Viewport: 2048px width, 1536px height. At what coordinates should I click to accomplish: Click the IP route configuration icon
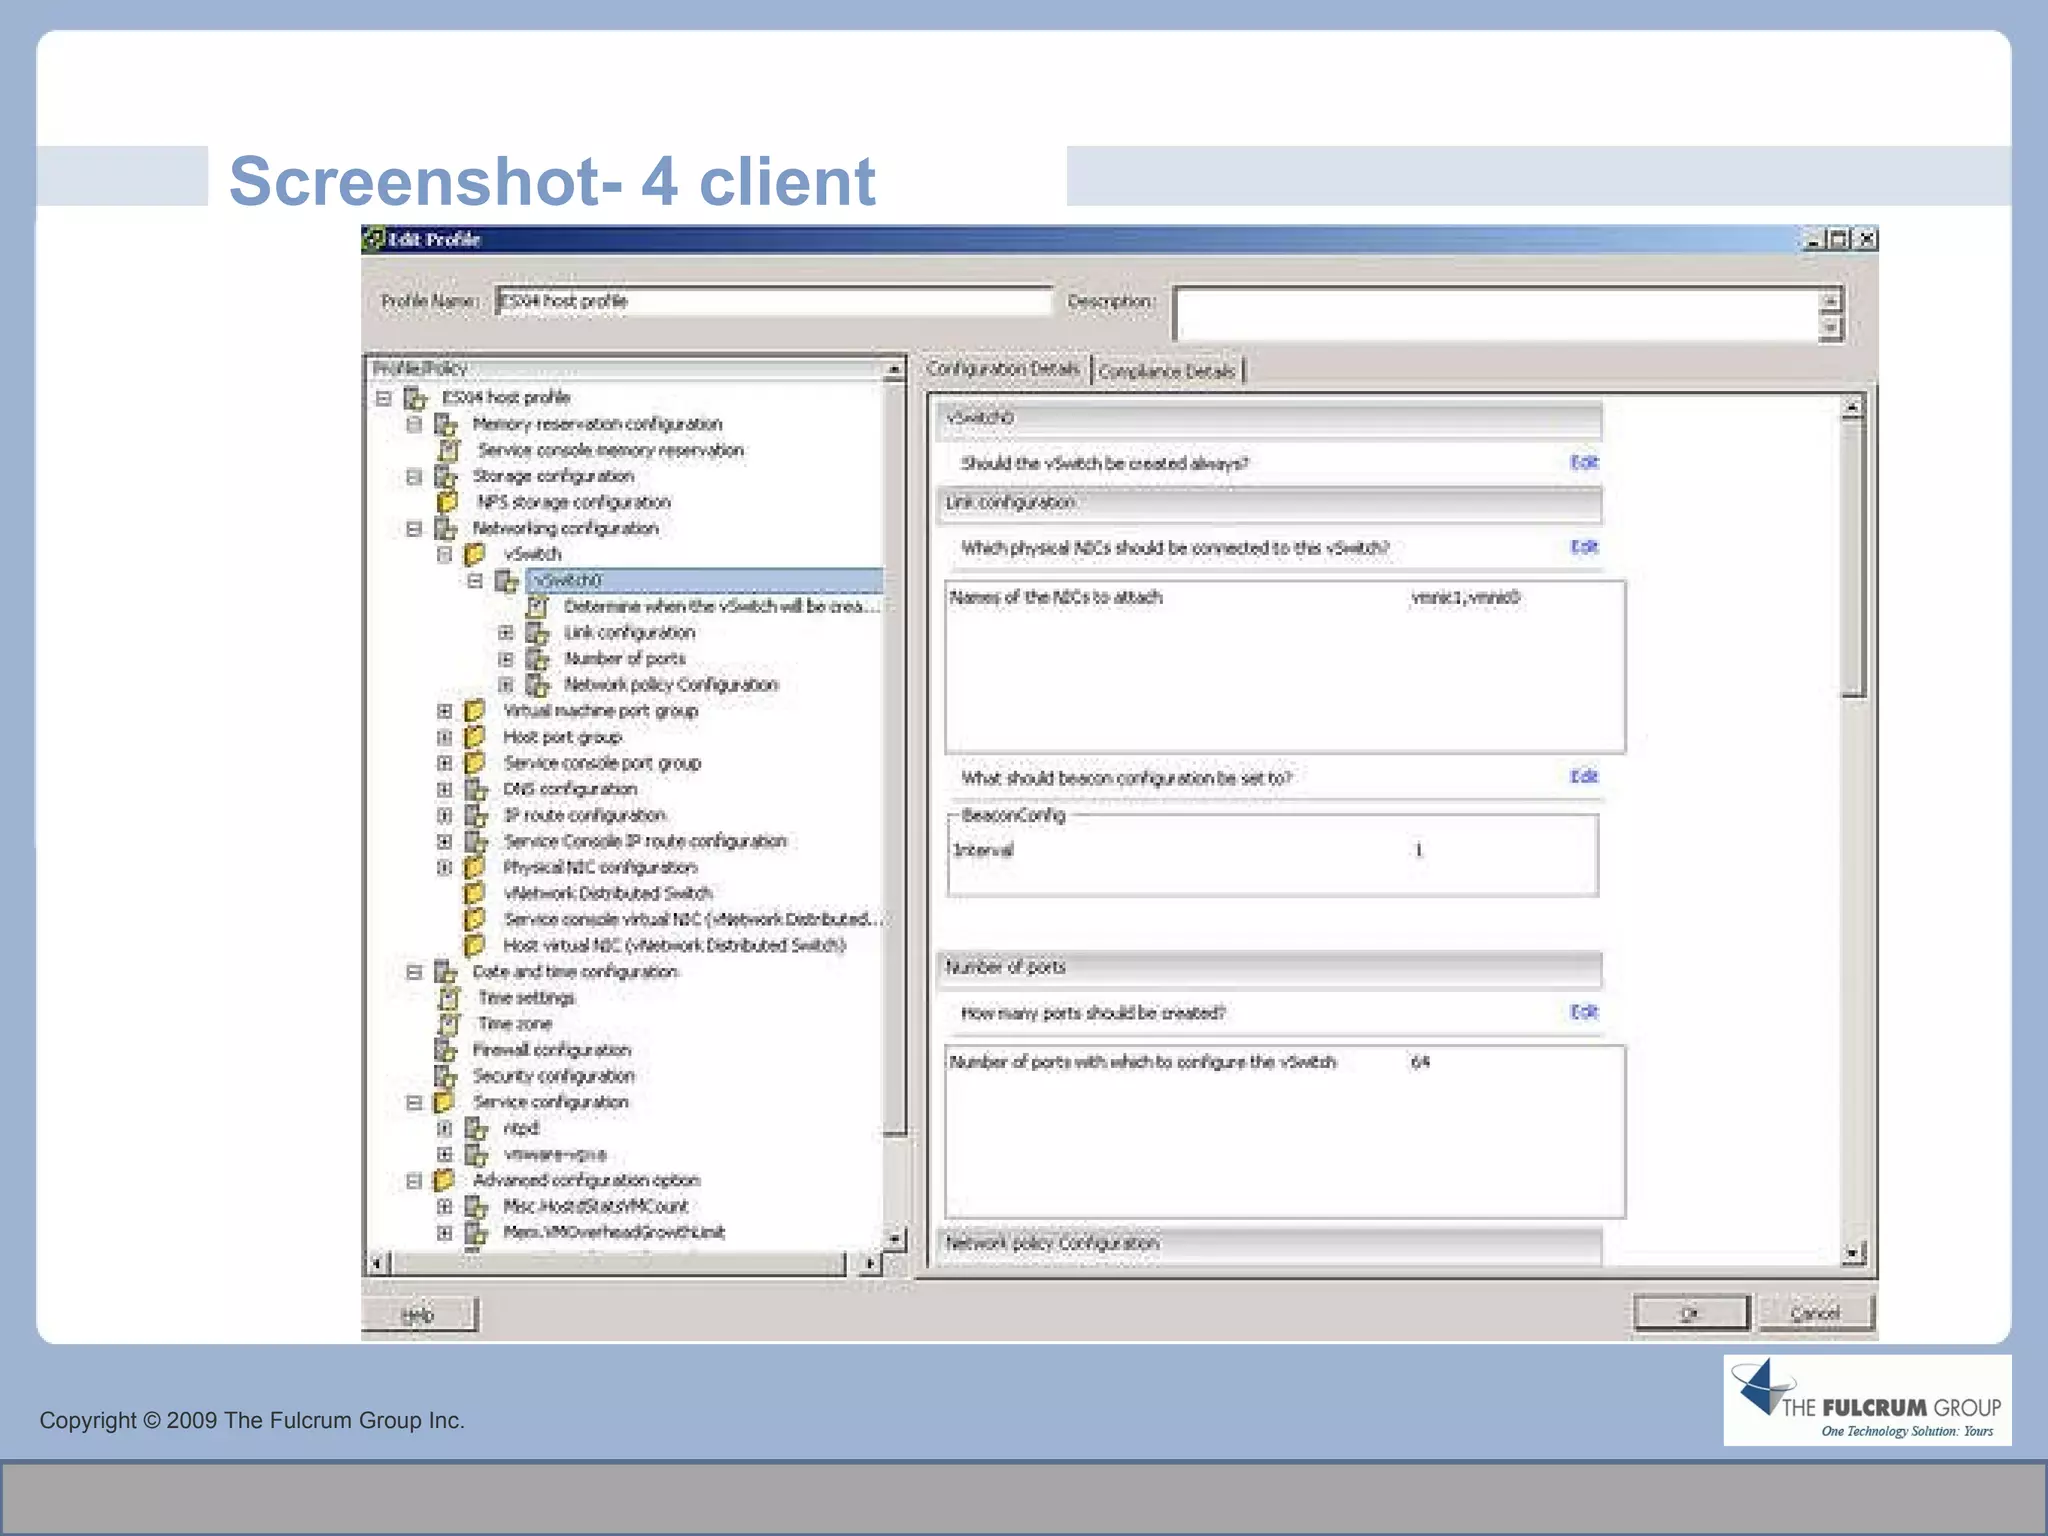[476, 816]
